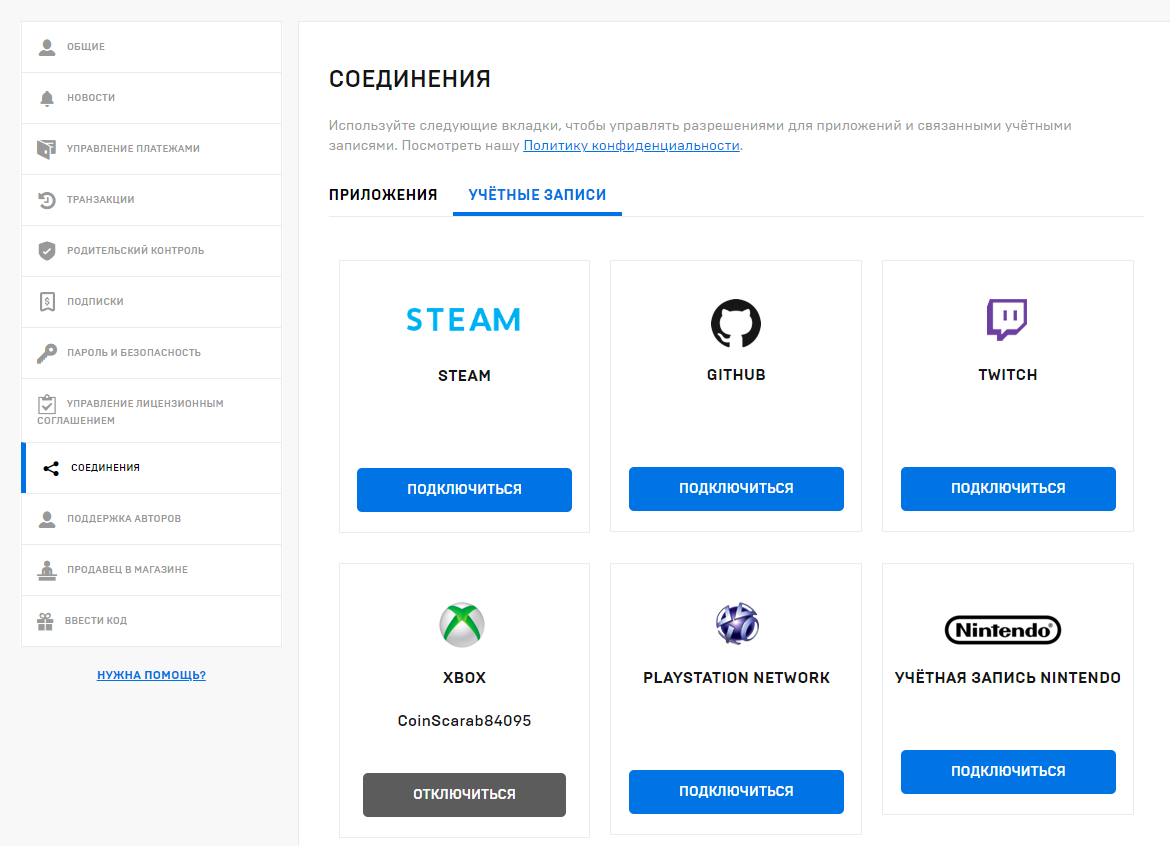The height and width of the screenshot is (846, 1170).
Task: Switch to the ПРИЛОЖЕНИЯ tab
Action: [383, 195]
